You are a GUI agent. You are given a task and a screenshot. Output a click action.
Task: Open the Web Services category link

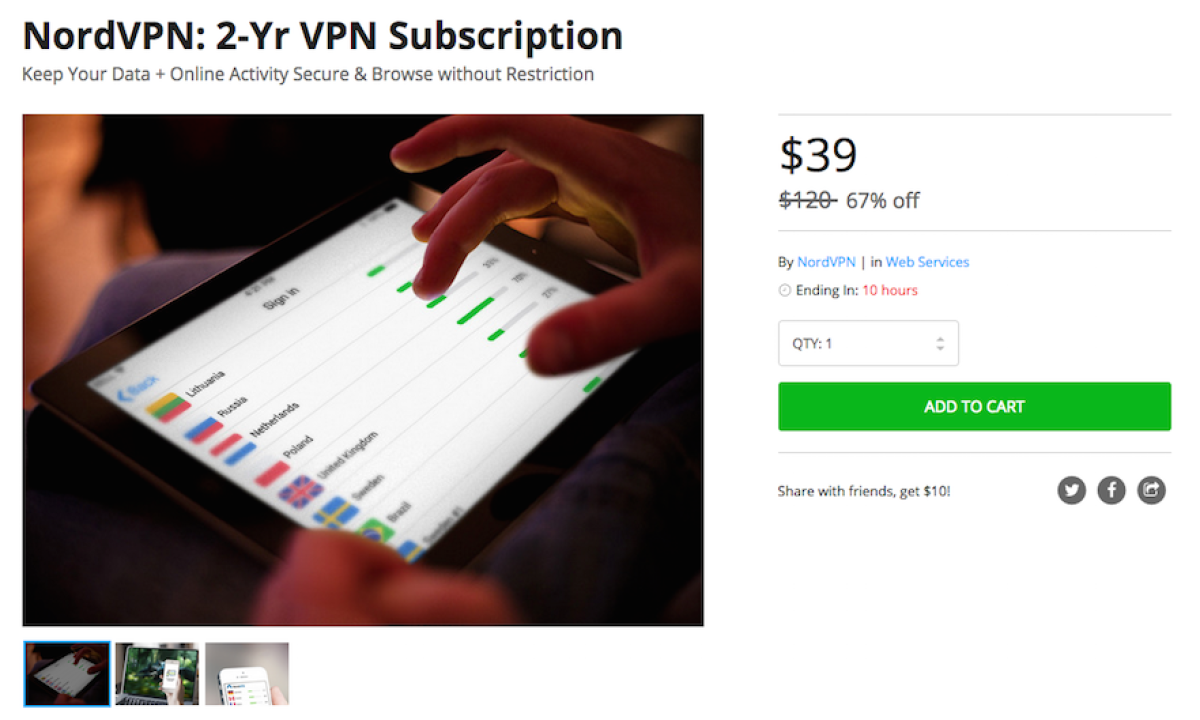(927, 262)
